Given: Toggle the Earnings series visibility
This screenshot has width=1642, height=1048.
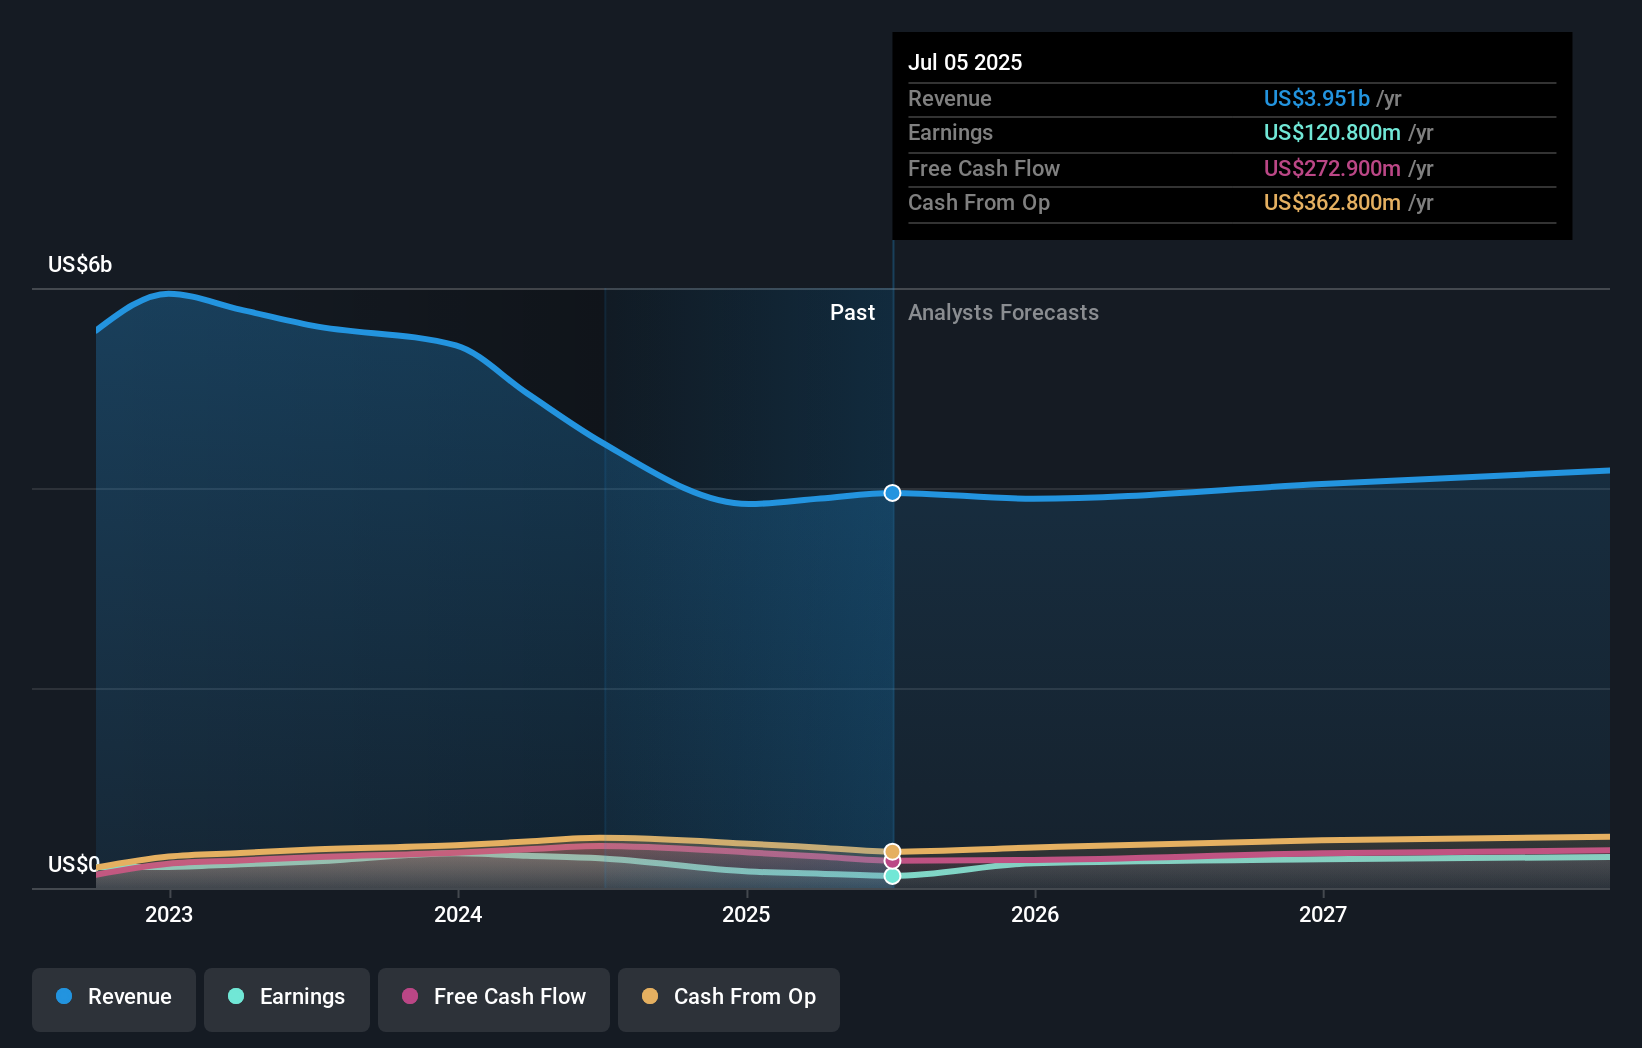Looking at the screenshot, I should pyautogui.click(x=287, y=997).
